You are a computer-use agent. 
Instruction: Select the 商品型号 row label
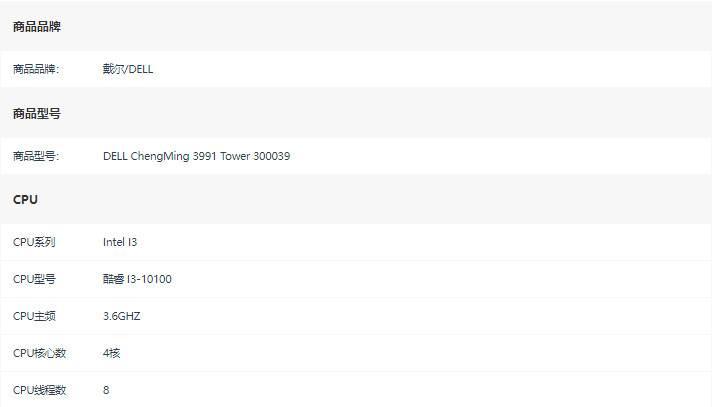click(x=36, y=156)
